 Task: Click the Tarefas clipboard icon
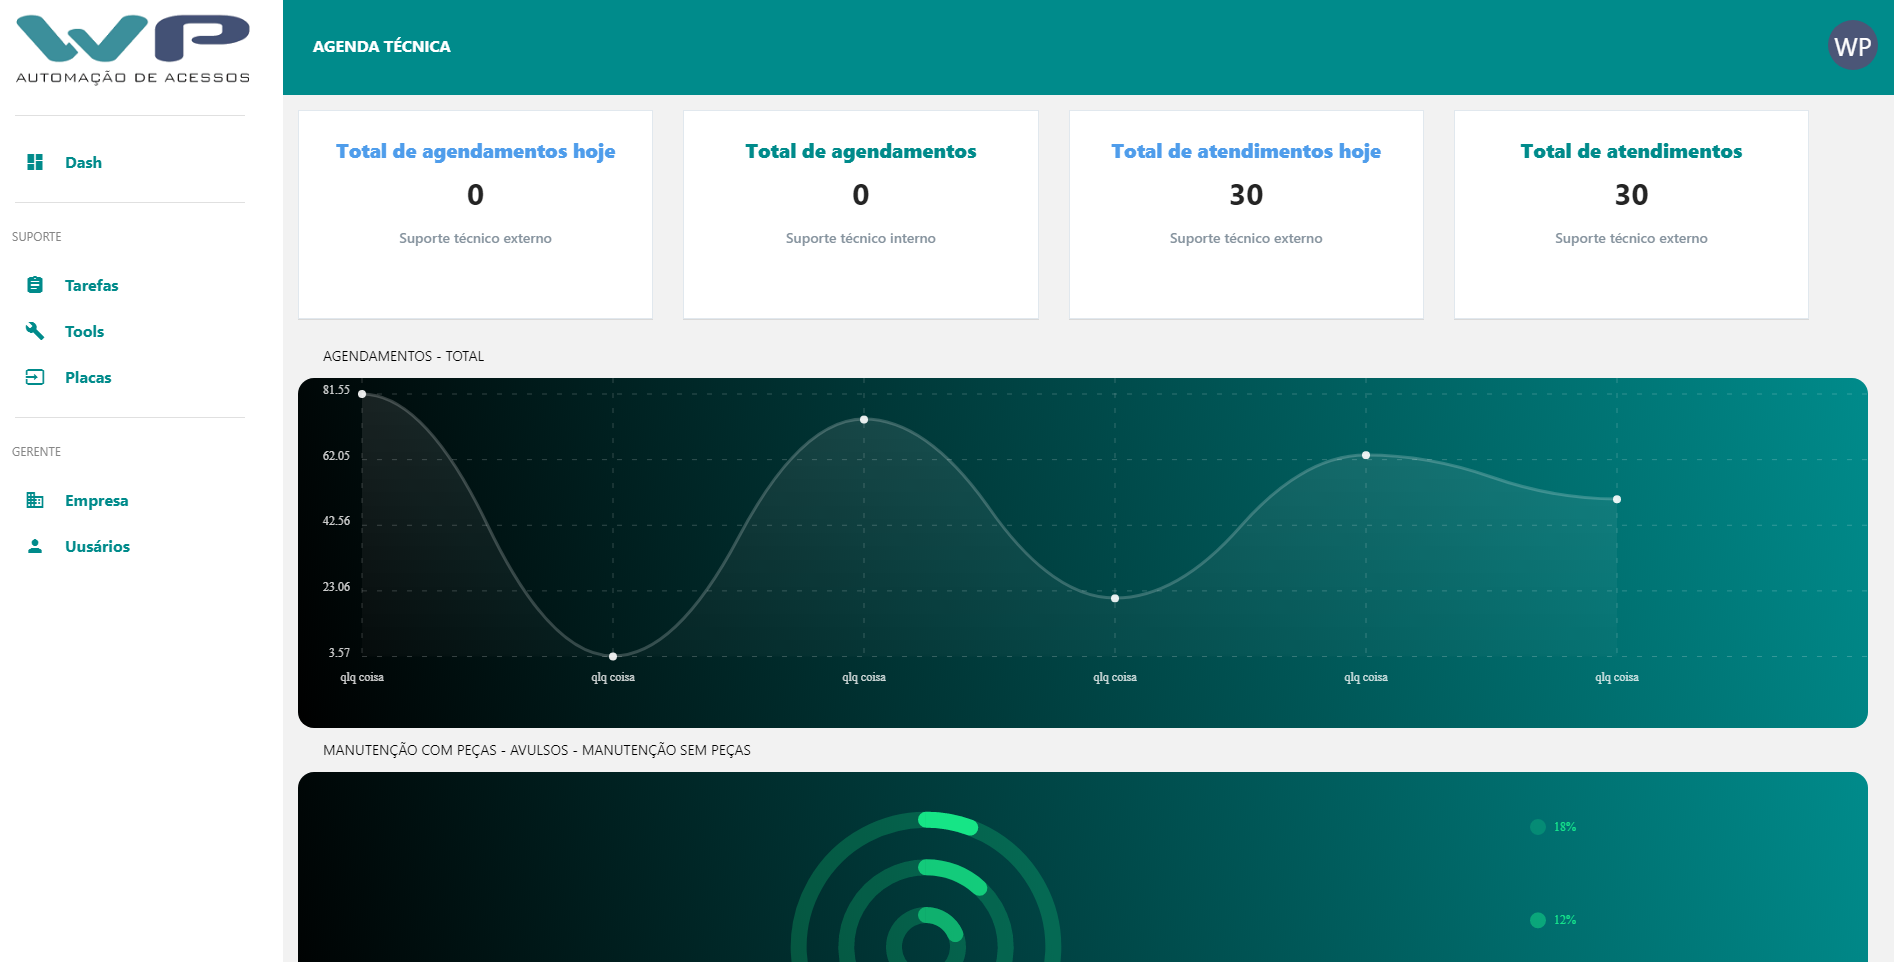[35, 285]
